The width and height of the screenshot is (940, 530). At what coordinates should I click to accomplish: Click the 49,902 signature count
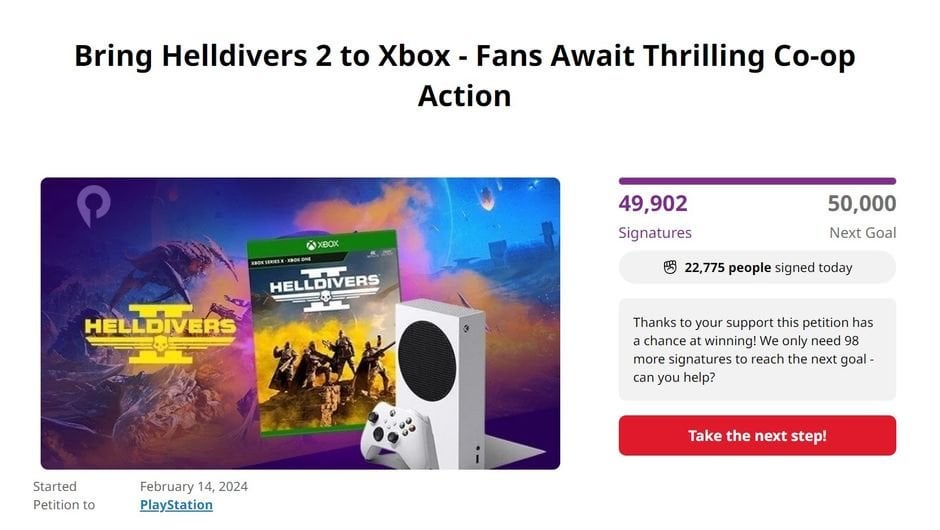653,204
